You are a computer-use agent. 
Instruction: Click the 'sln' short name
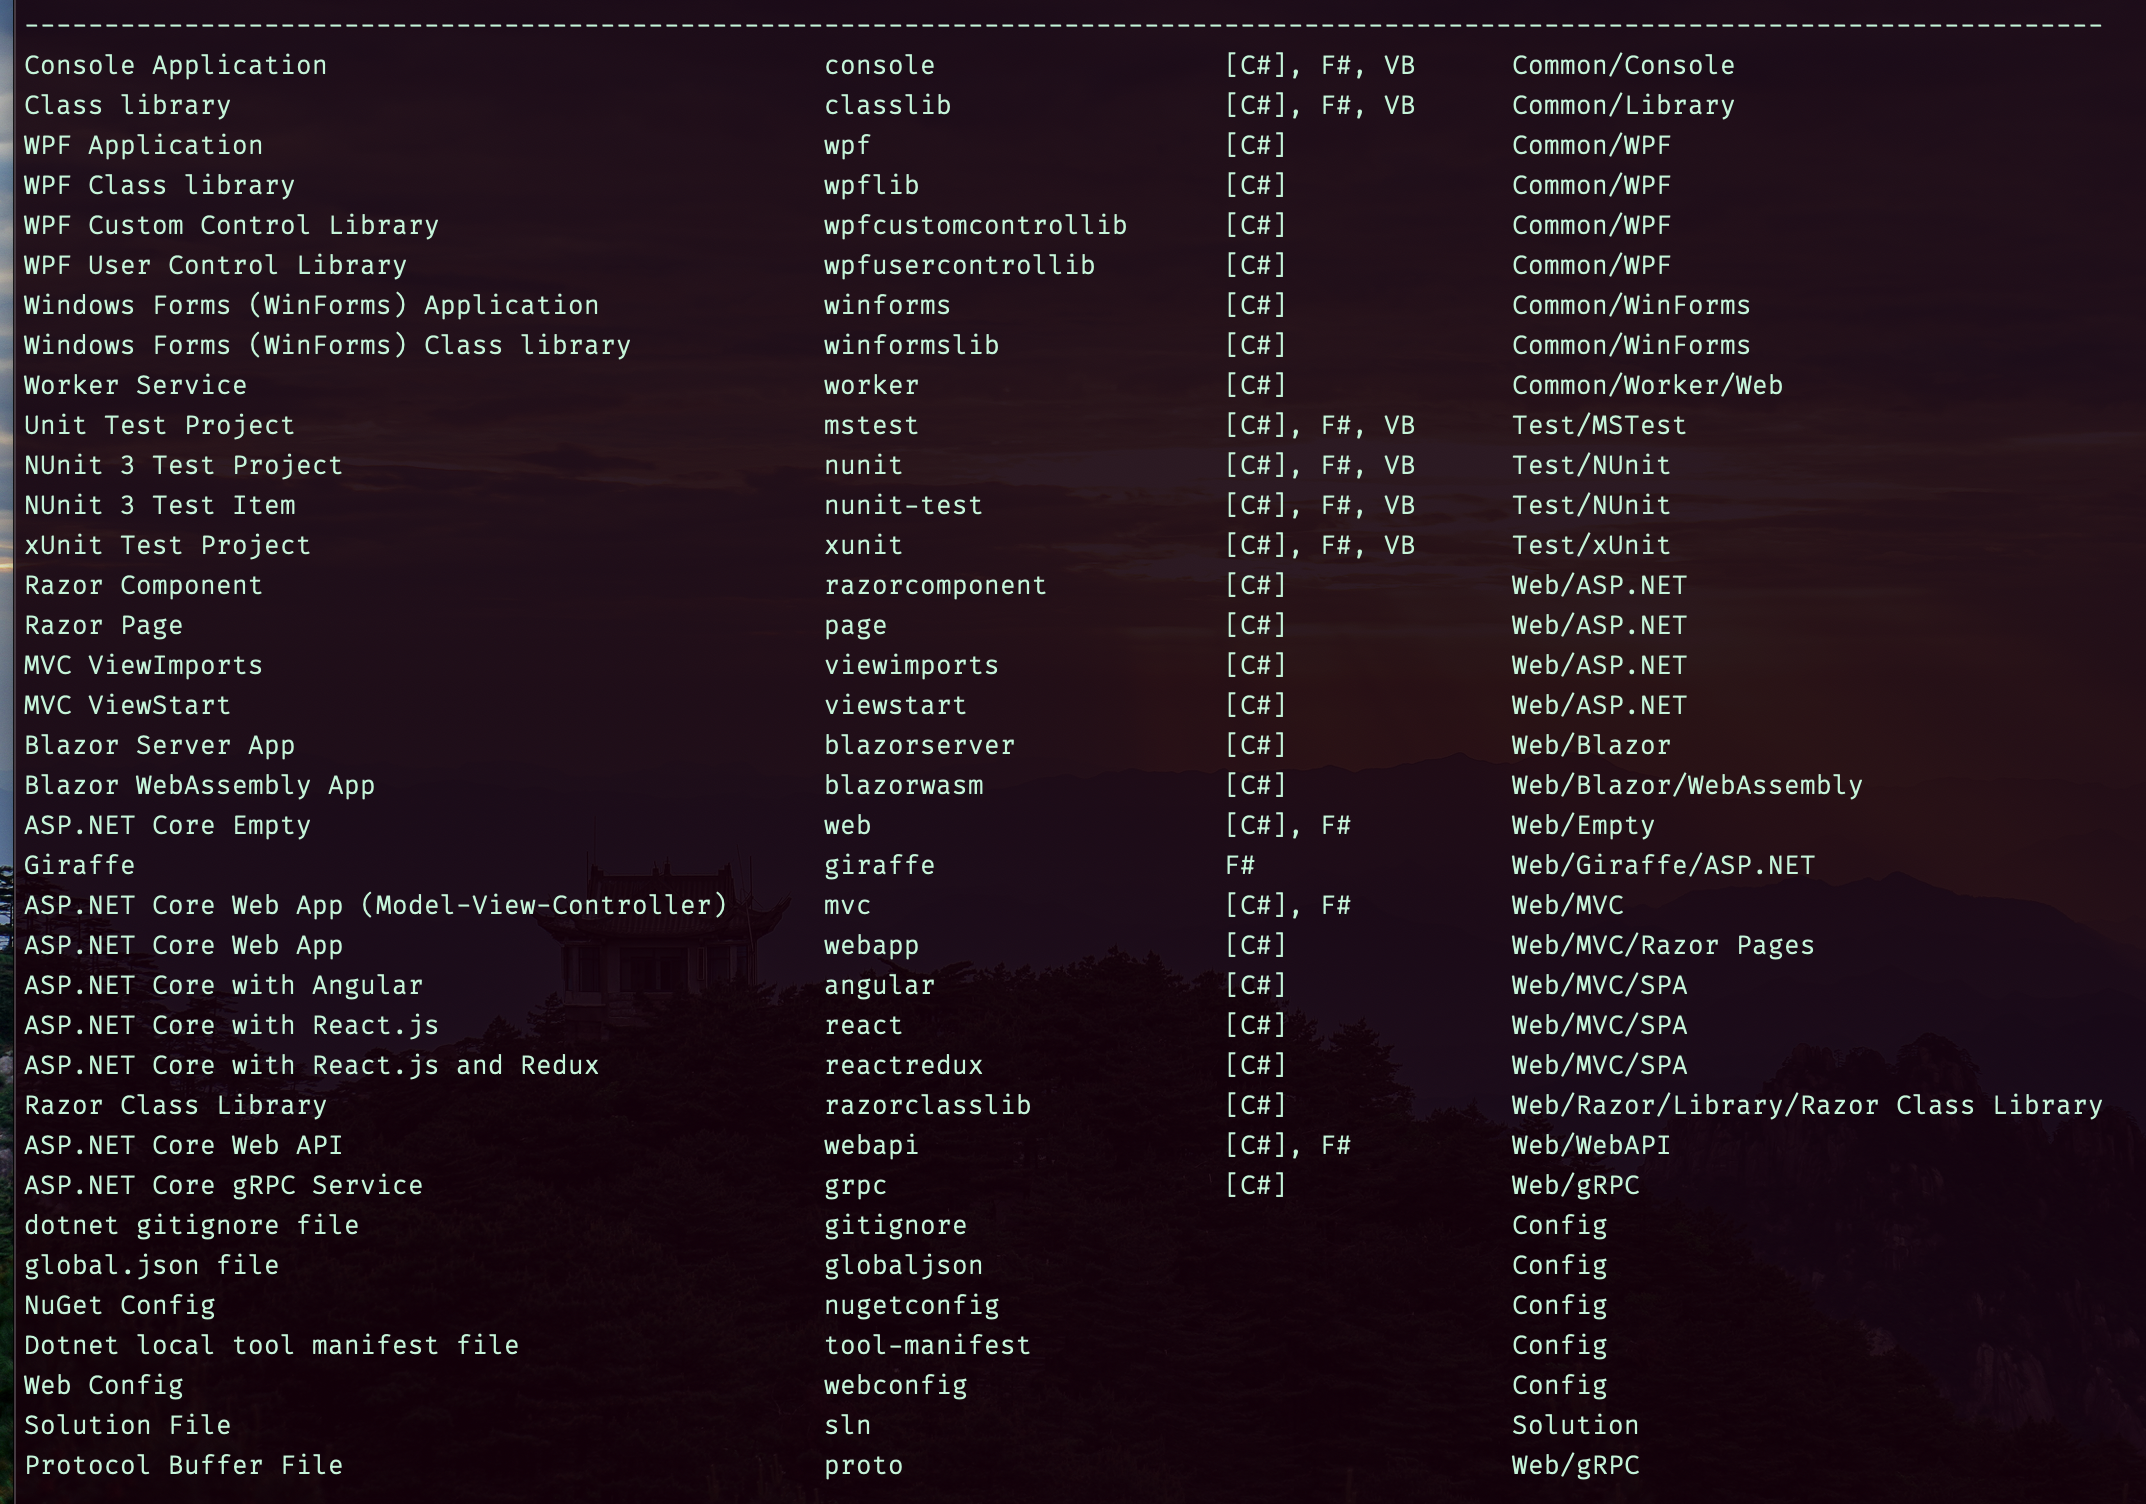847,1426
